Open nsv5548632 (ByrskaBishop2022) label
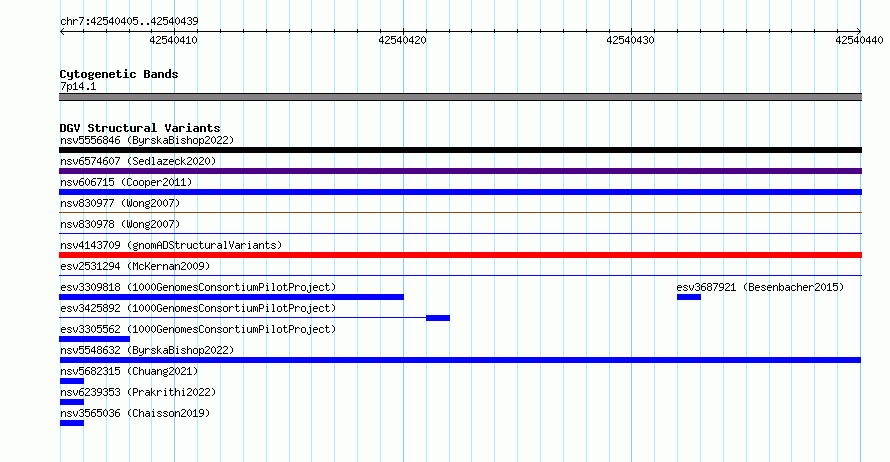This screenshot has height=462, width=890. click(x=147, y=350)
